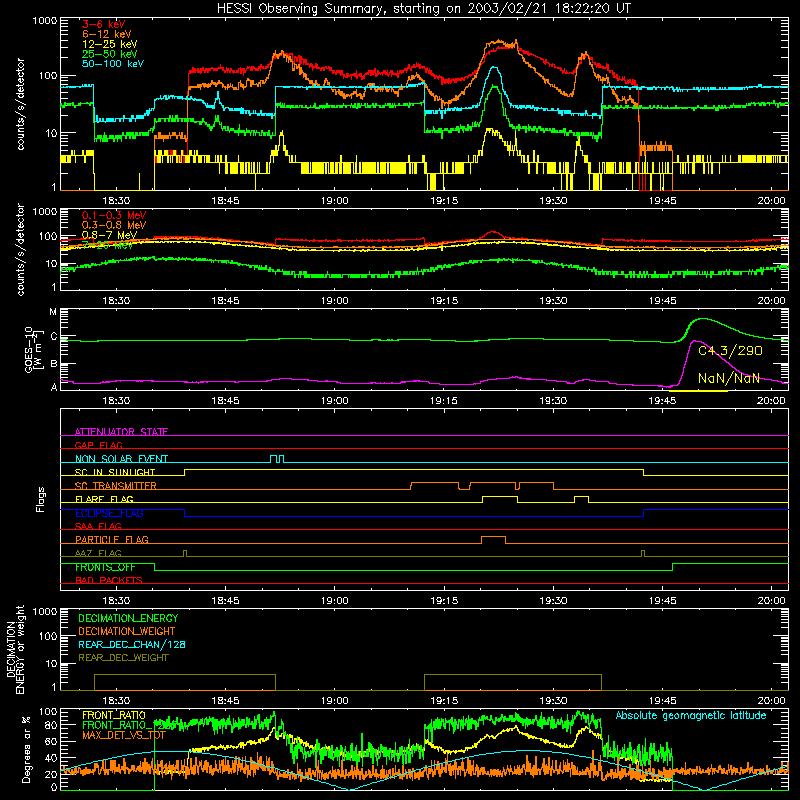Select the 'SAA_FLAG' flag label
Screen dimensions: 800x800
(98, 527)
